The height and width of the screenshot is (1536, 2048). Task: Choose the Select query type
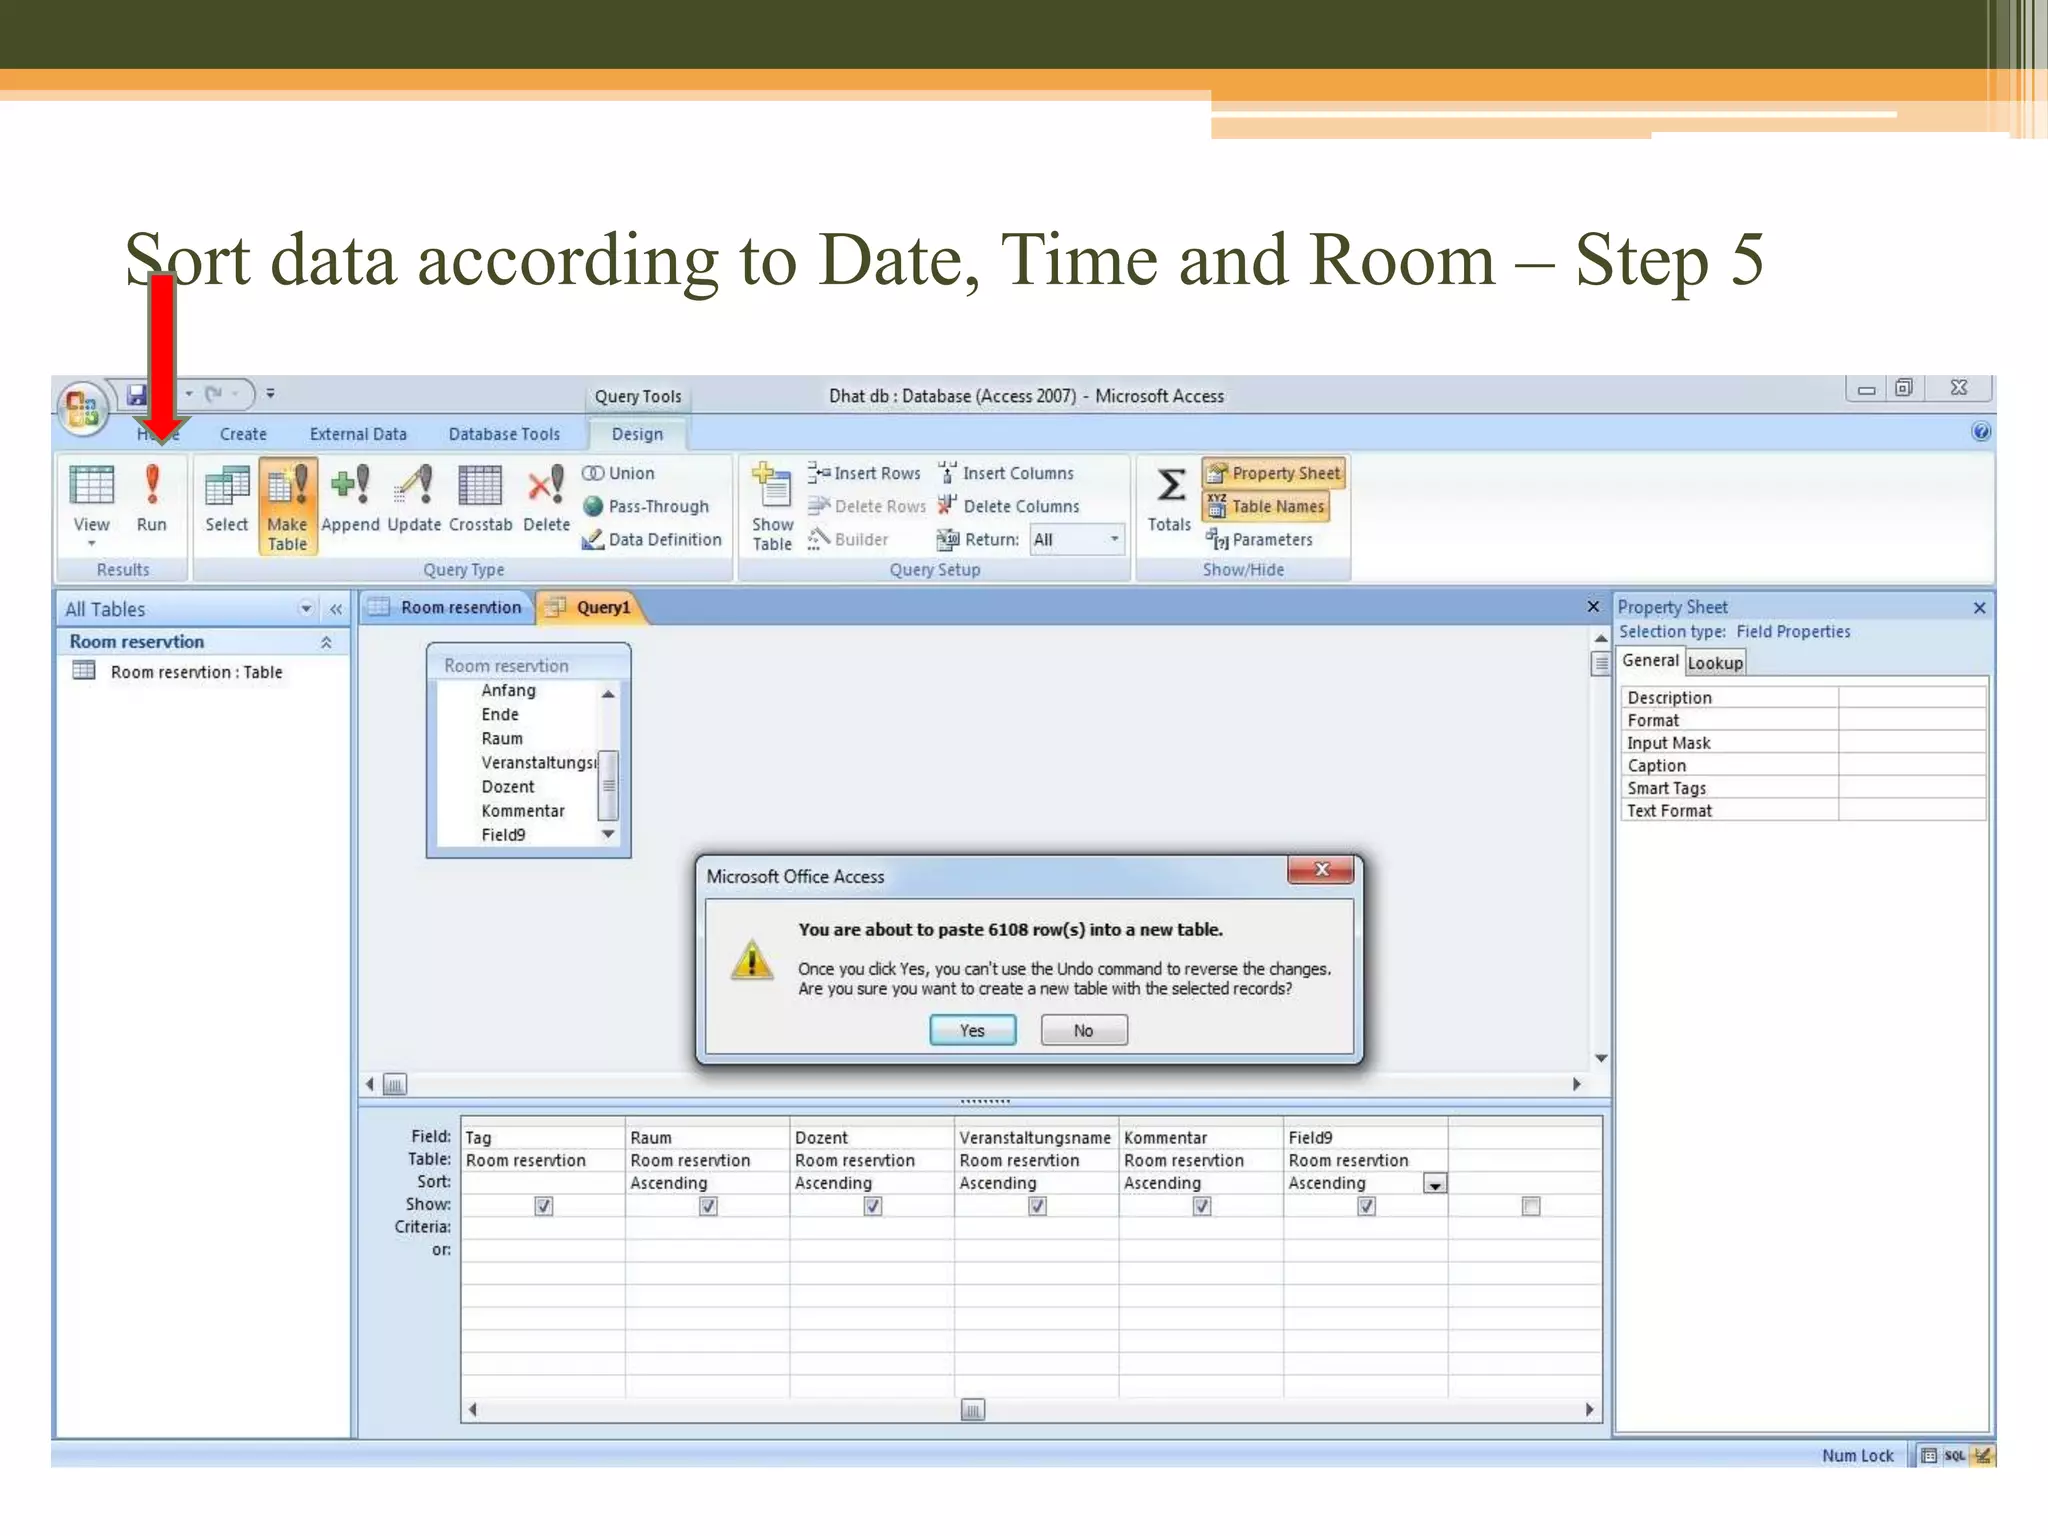[227, 499]
